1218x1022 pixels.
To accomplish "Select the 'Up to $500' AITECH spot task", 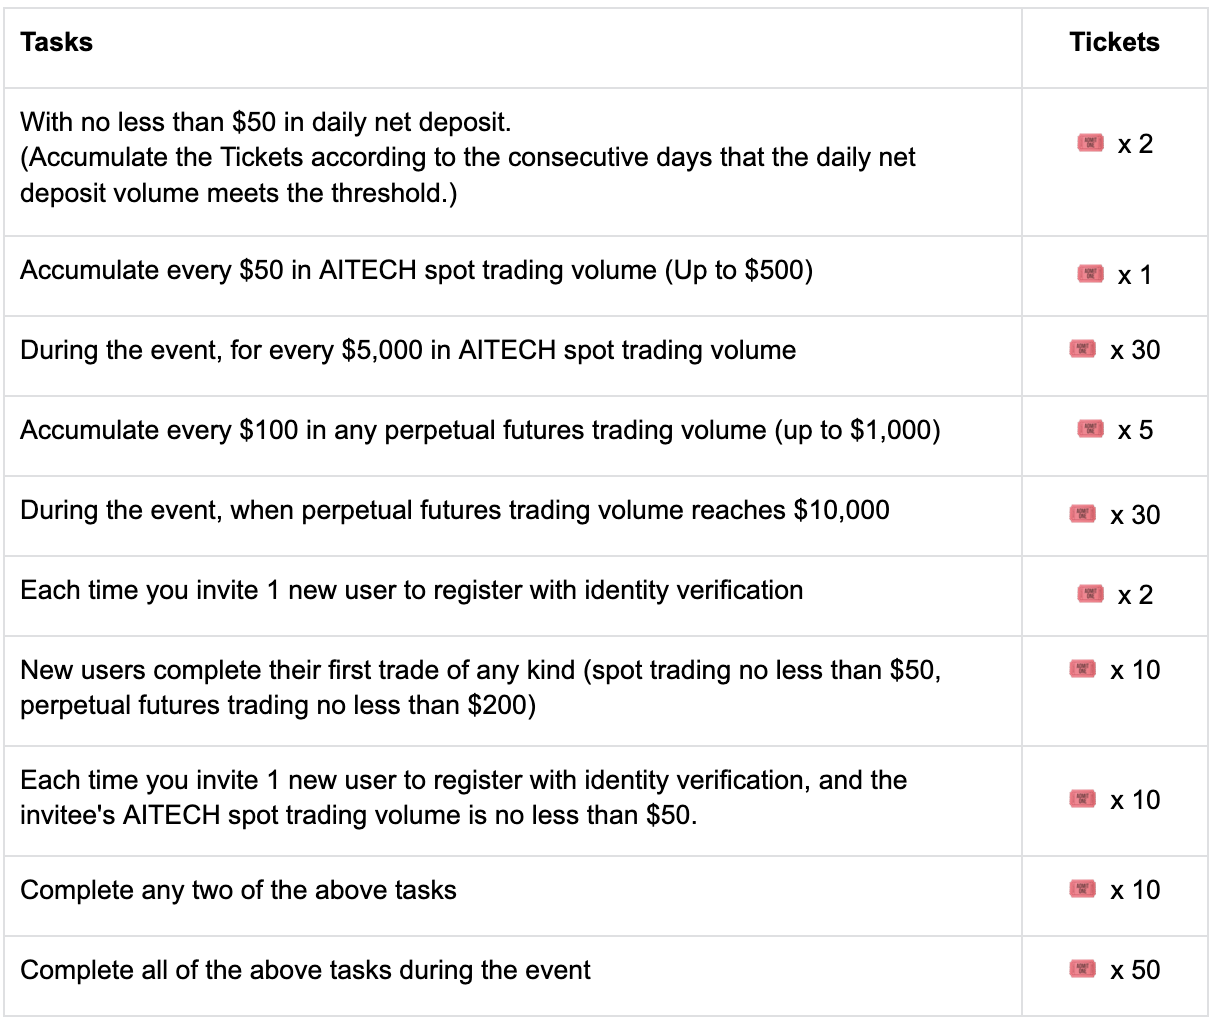I will [x=416, y=270].
